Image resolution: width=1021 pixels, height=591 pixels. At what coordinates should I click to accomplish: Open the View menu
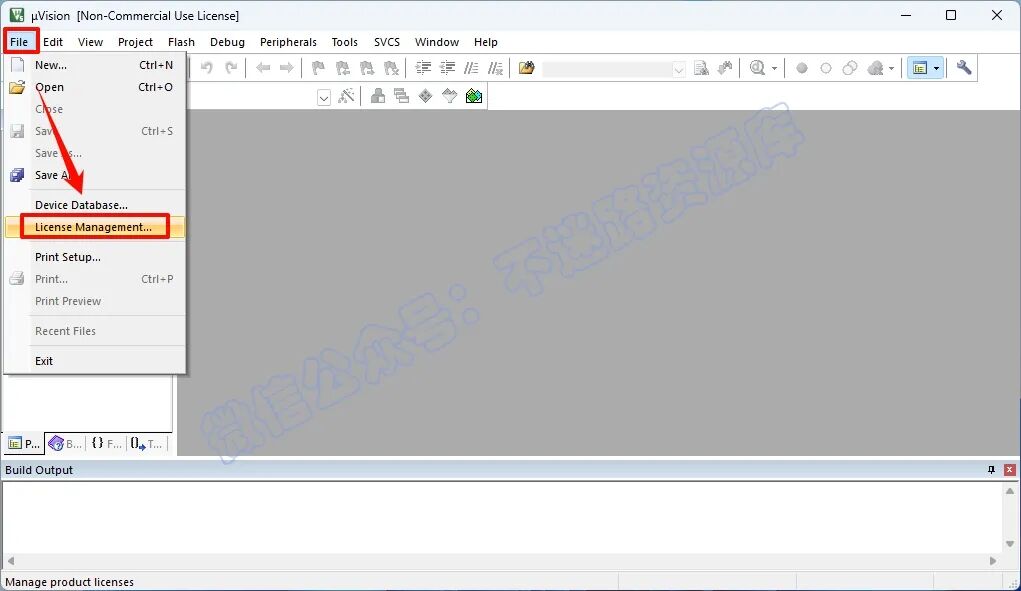click(x=91, y=42)
